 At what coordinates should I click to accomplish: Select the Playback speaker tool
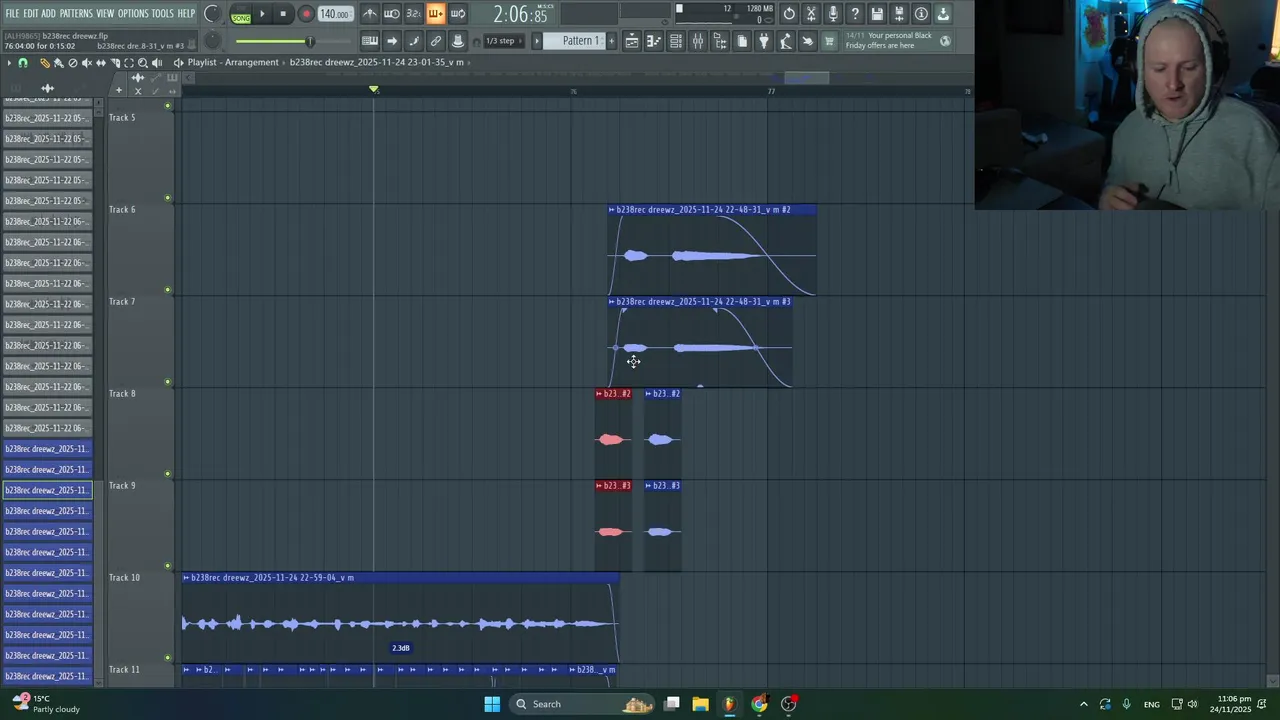click(x=157, y=63)
